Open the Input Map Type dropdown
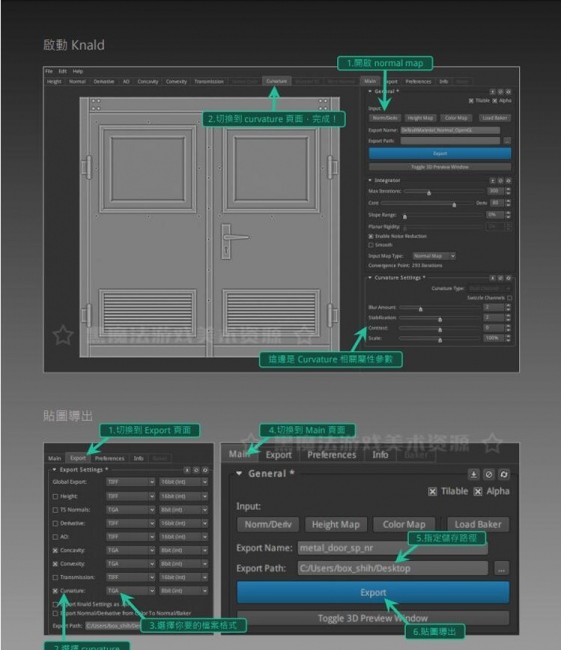561x650 pixels. [x=434, y=256]
